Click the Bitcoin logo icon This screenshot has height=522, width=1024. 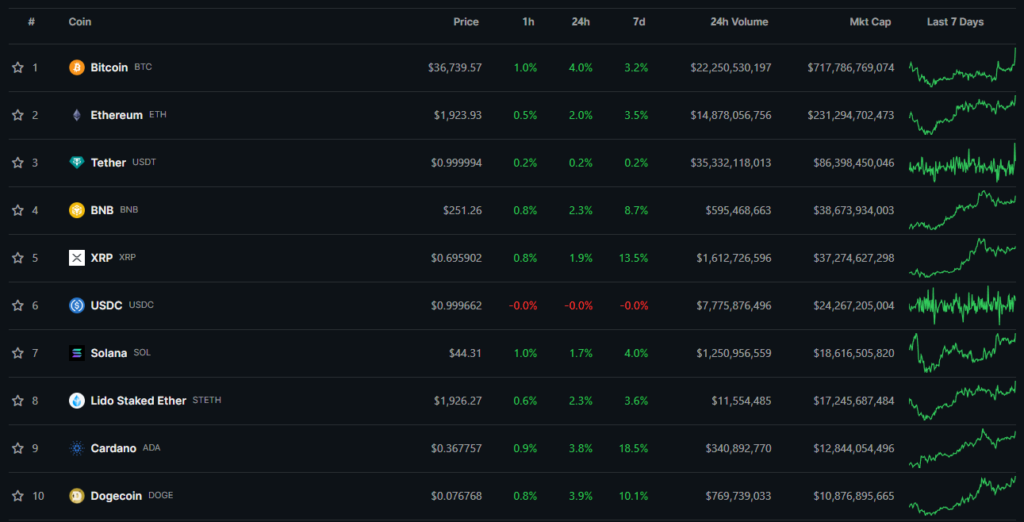coord(76,68)
